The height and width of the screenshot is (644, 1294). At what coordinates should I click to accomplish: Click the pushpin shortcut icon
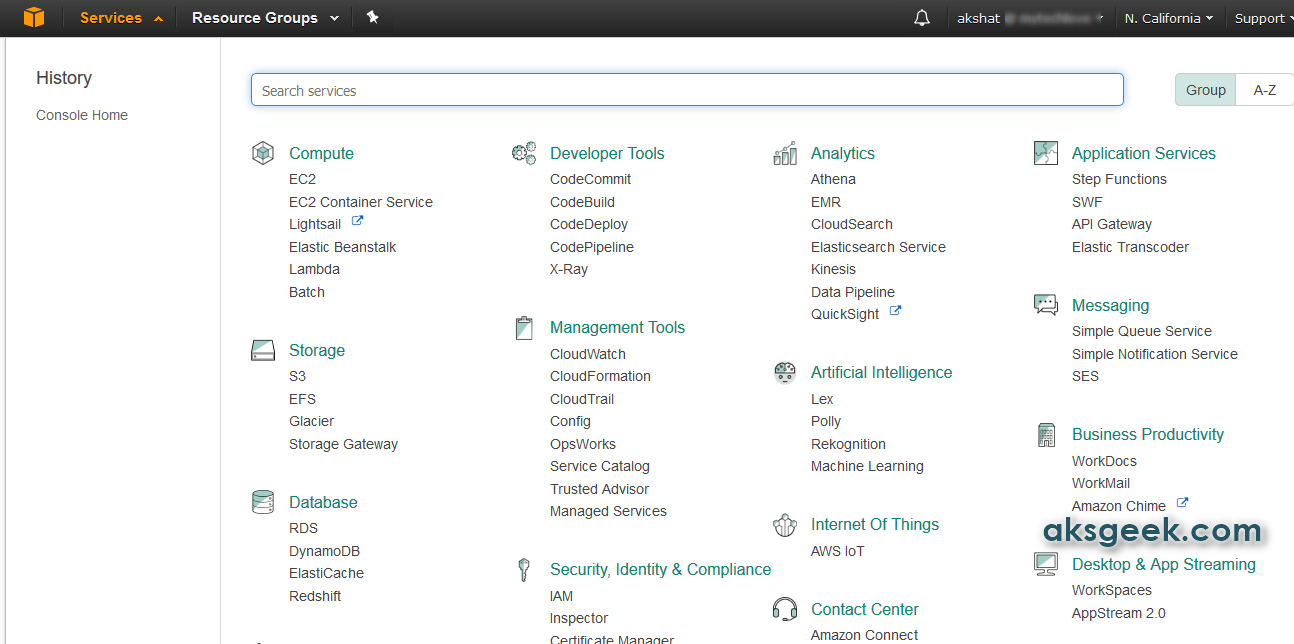point(372,18)
